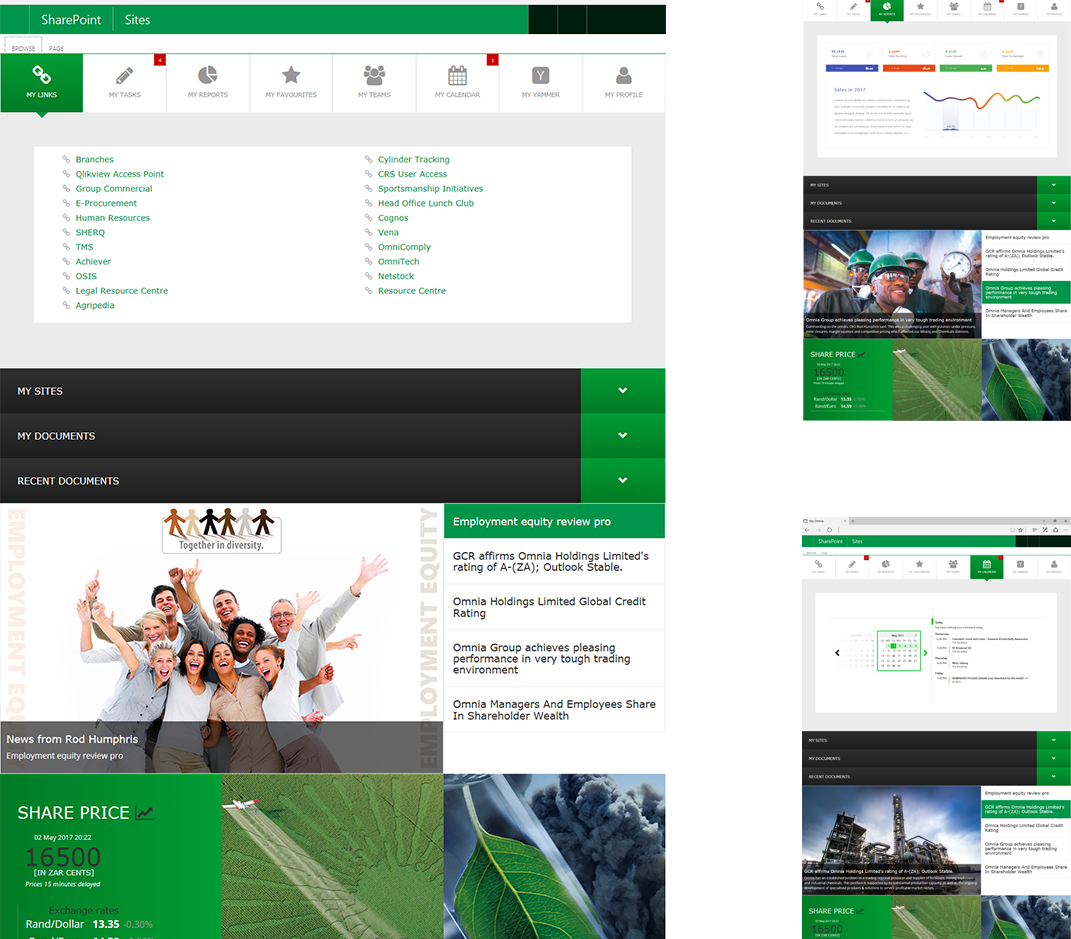Viewport: 1071px width, 939px height.
Task: Open the Qlikview Access Point link
Action: click(119, 174)
